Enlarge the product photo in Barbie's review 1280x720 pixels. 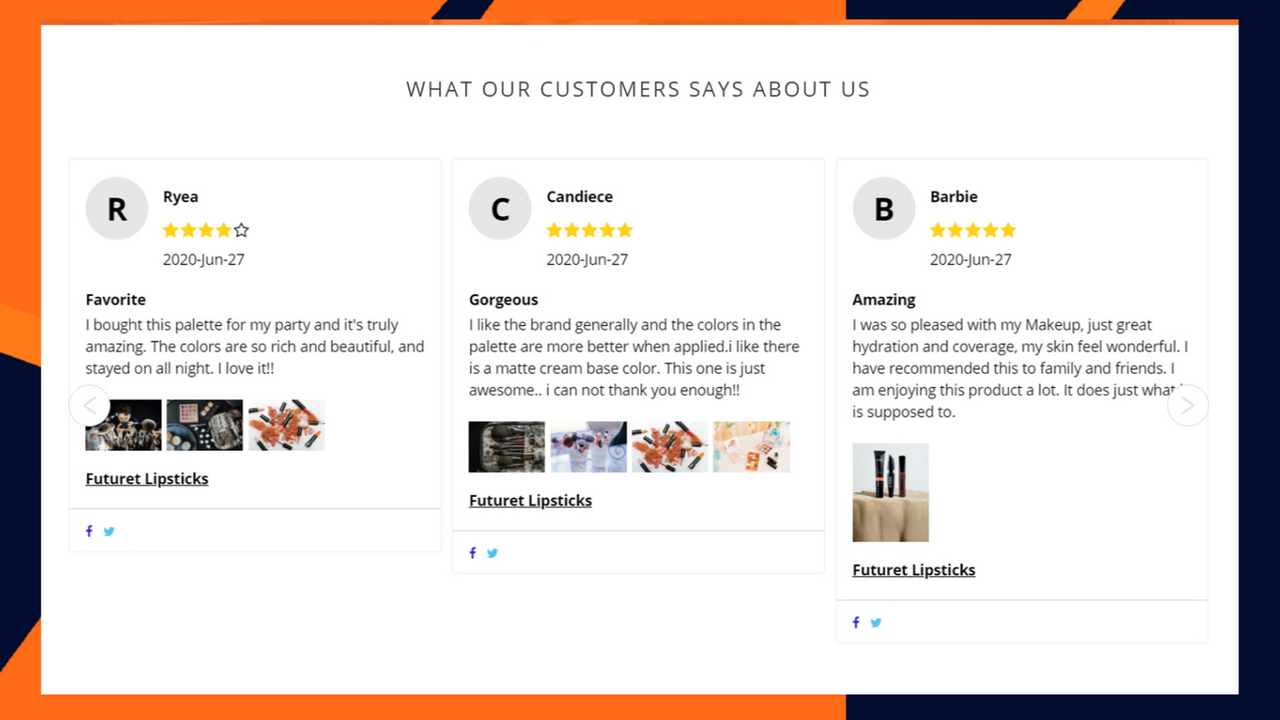coord(890,492)
